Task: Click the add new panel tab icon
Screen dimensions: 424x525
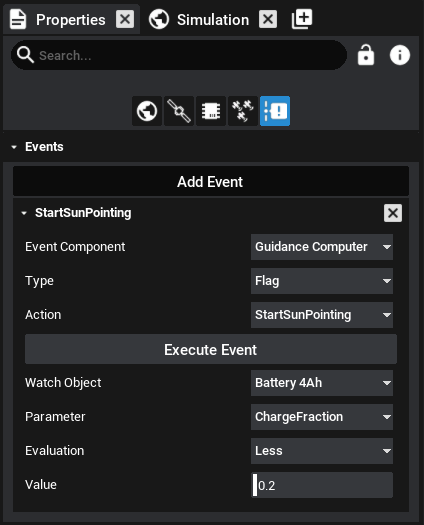Action: (302, 19)
